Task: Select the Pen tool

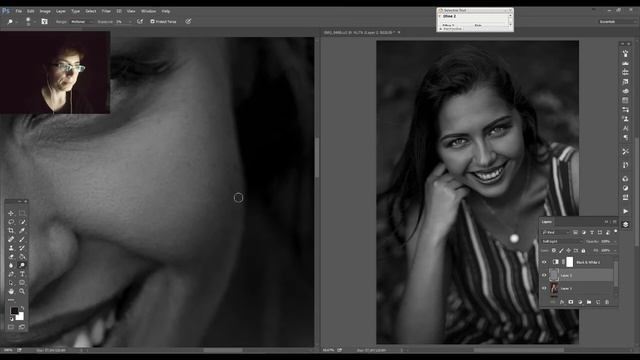Action: coord(11,274)
